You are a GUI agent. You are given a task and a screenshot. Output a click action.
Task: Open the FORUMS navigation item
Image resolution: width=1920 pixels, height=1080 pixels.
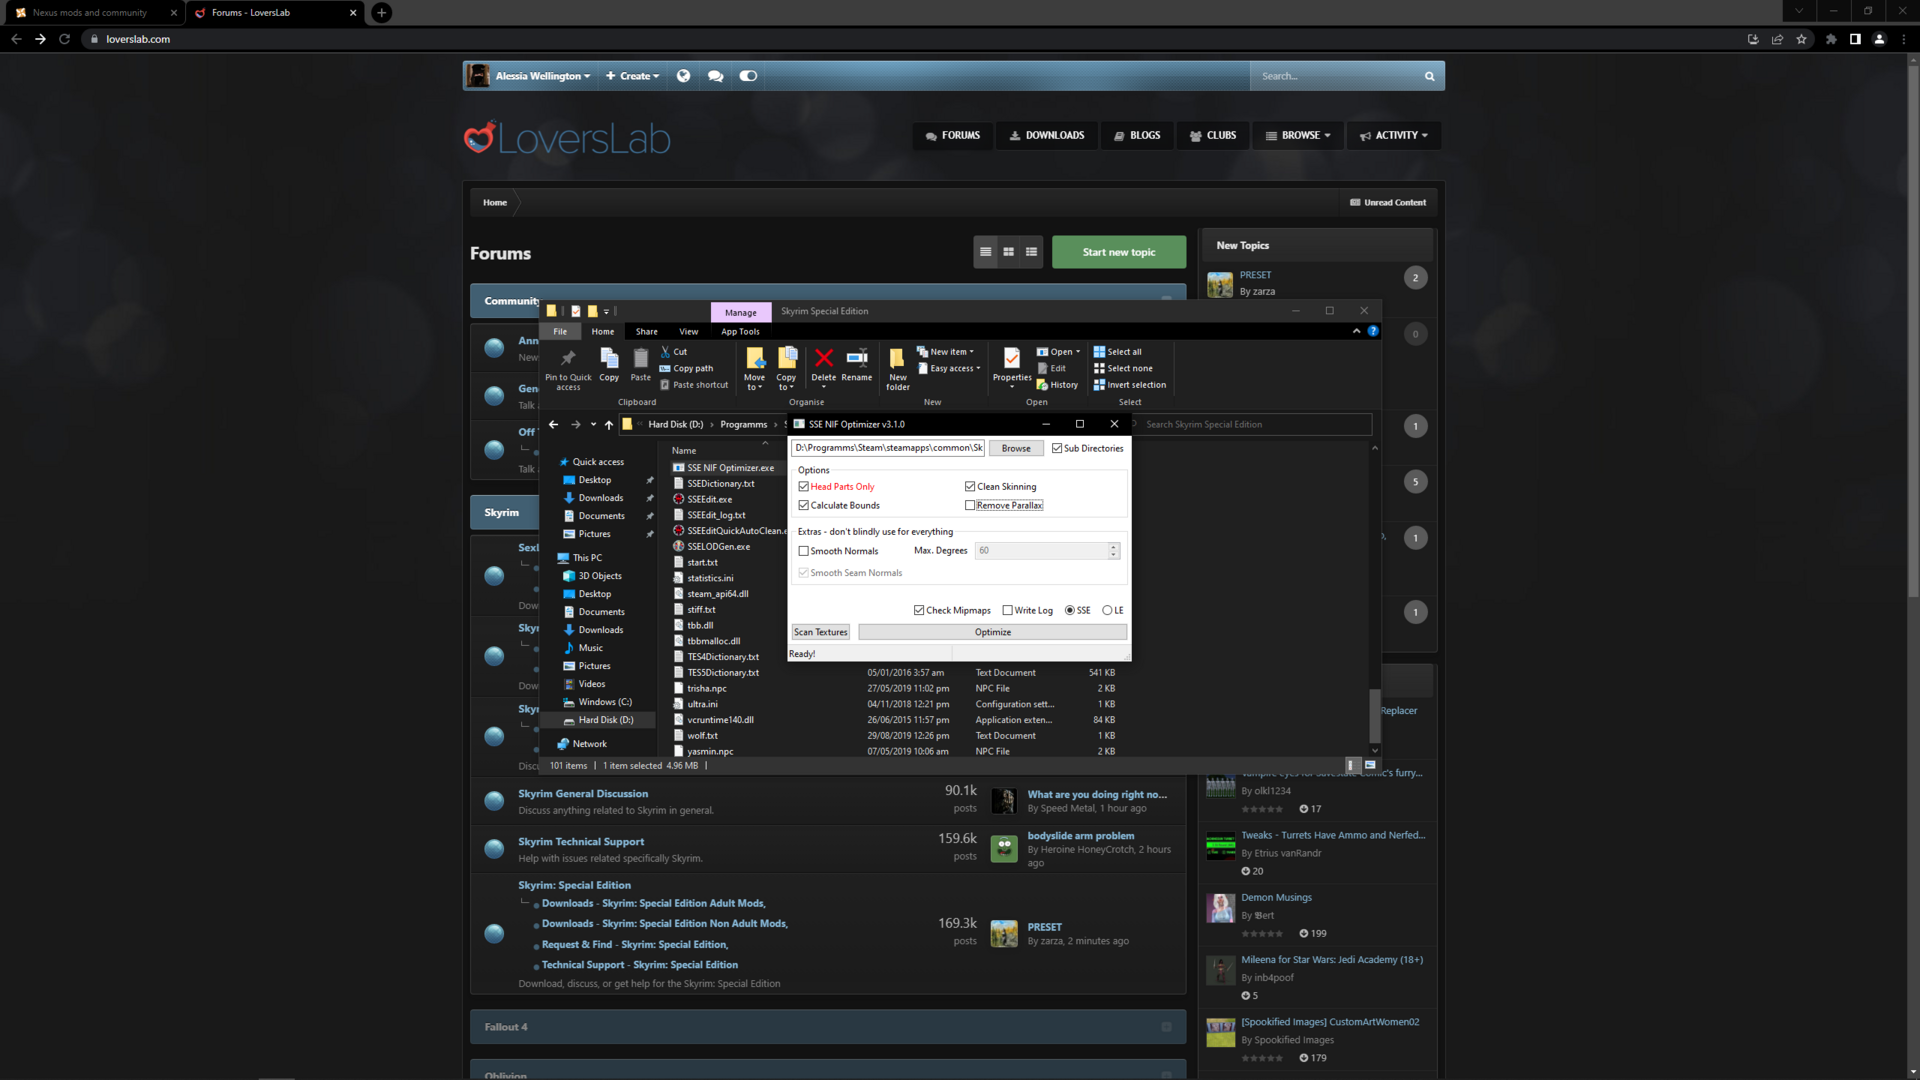(x=953, y=135)
